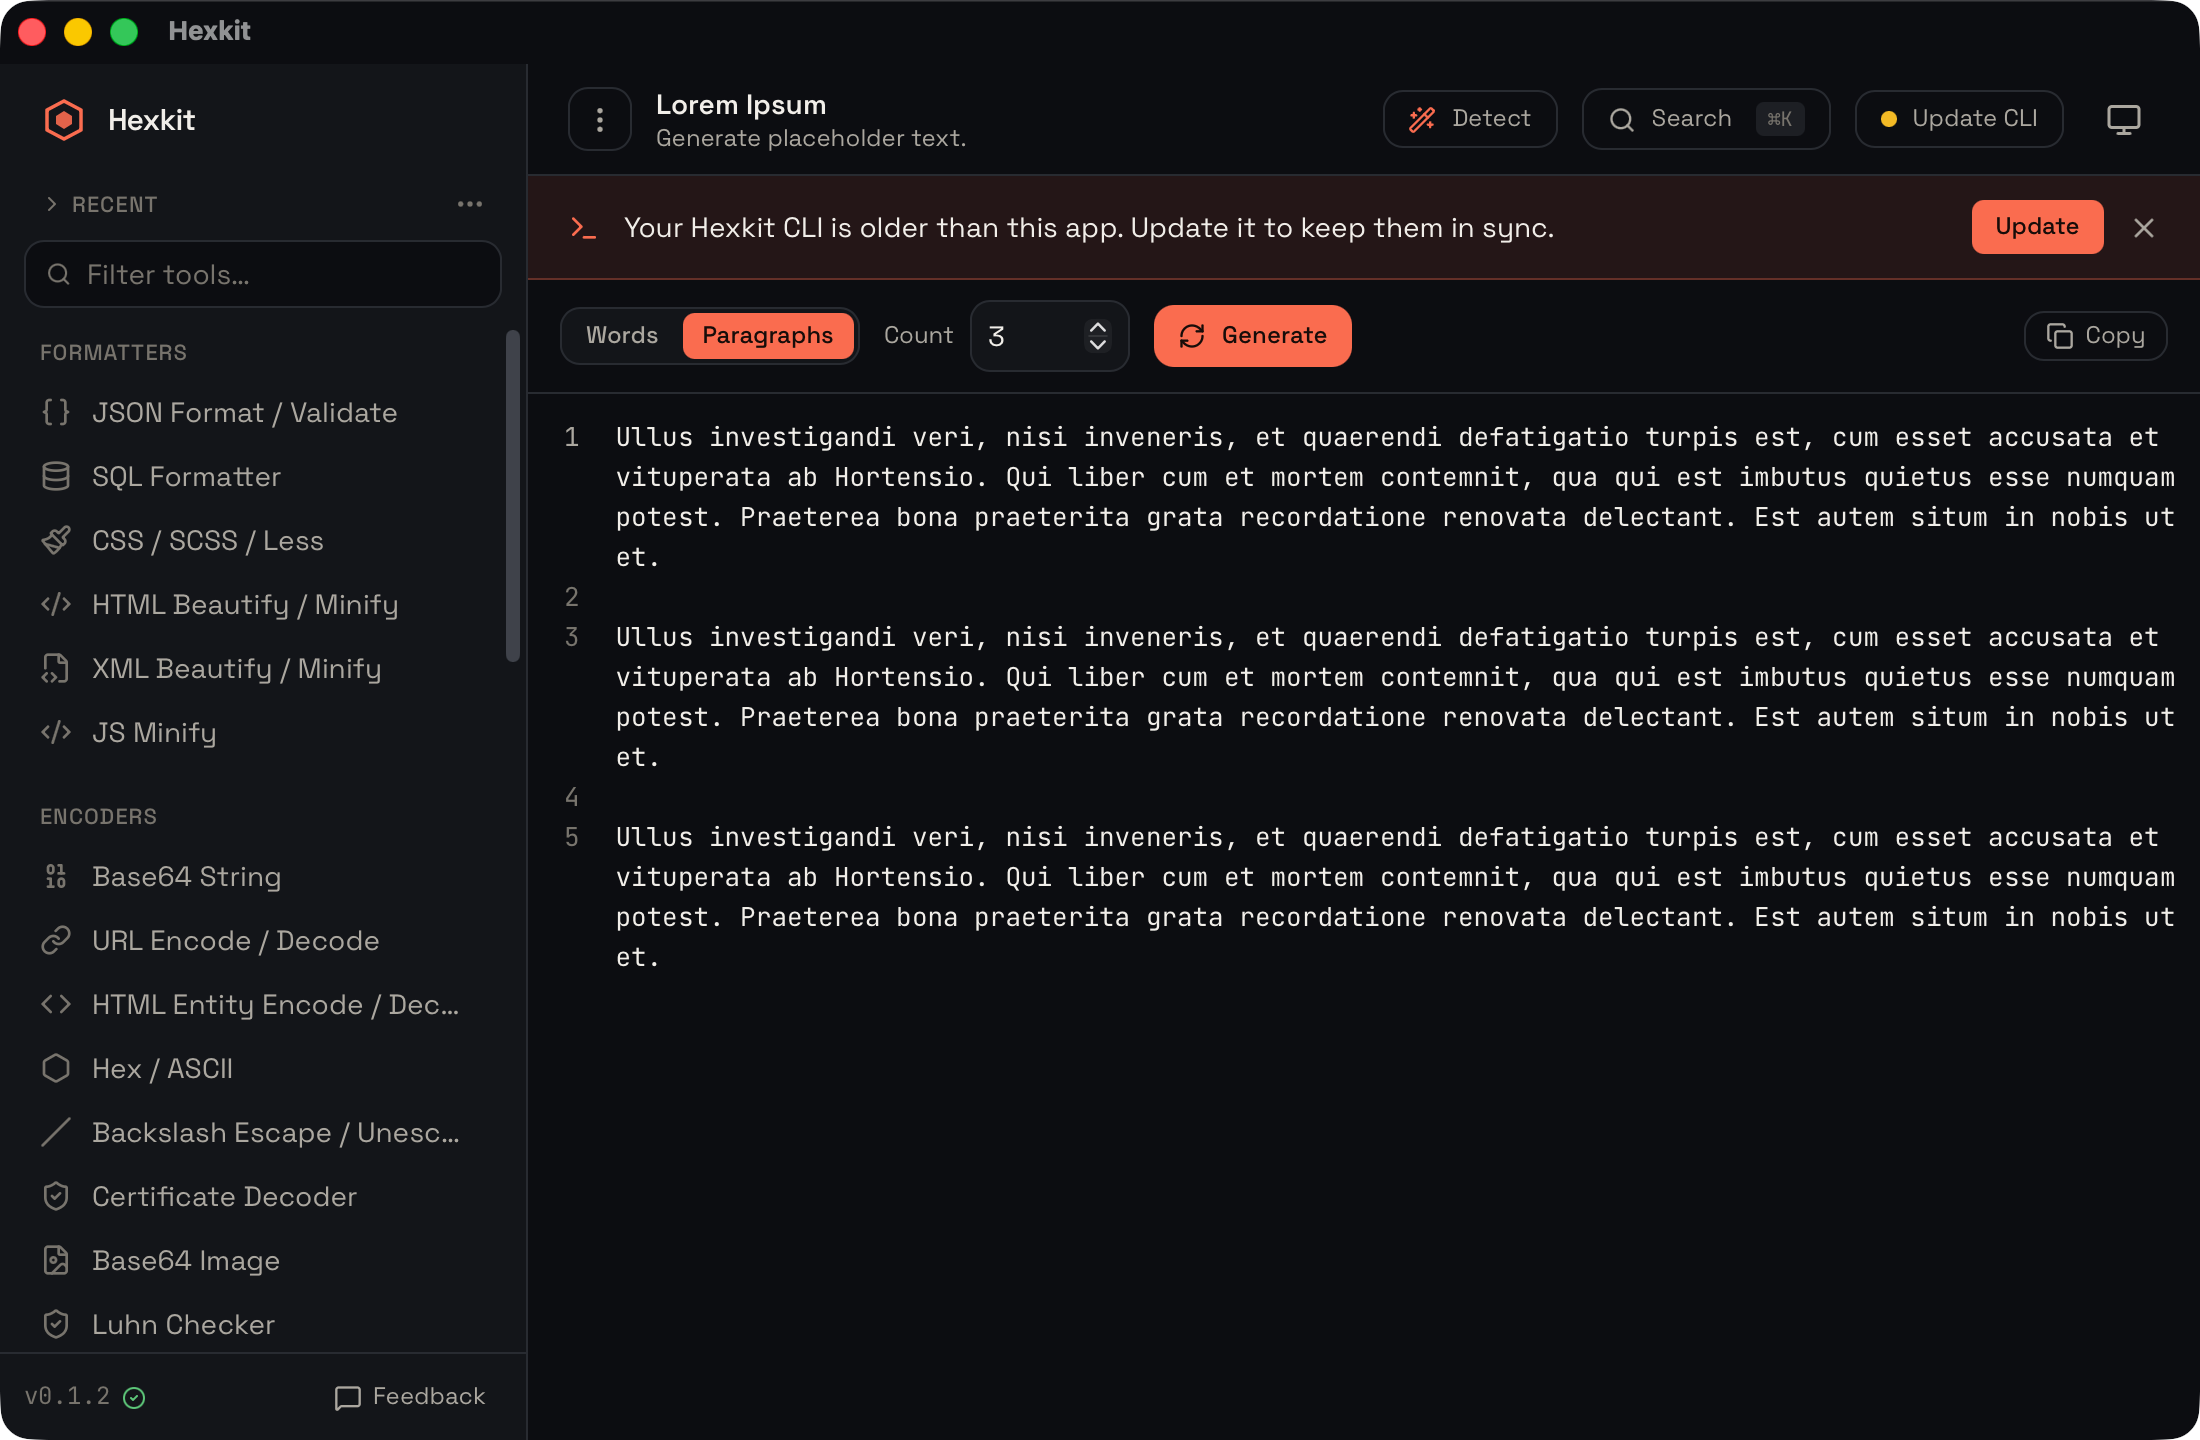The image size is (2200, 1440).
Task: Click the FORMATTERS section heading
Action: [x=113, y=352]
